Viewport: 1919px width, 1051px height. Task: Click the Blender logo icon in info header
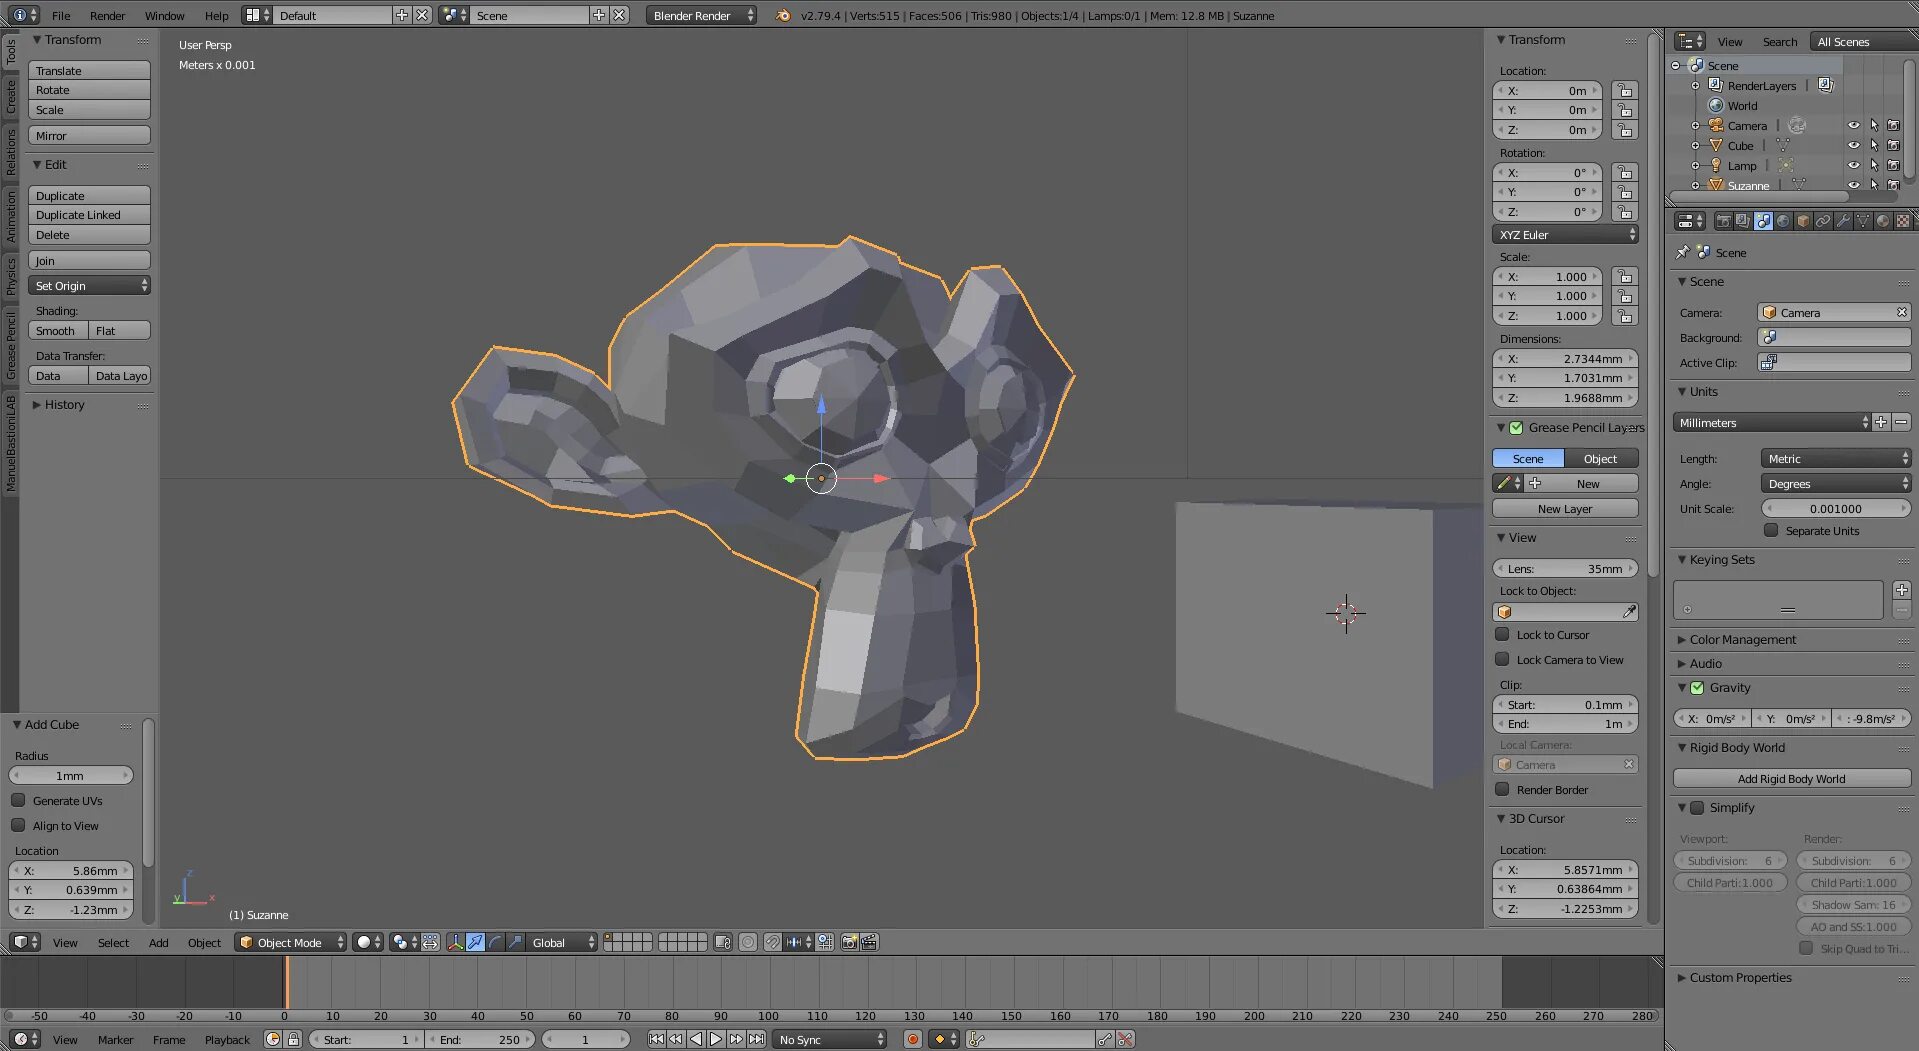tap(783, 15)
